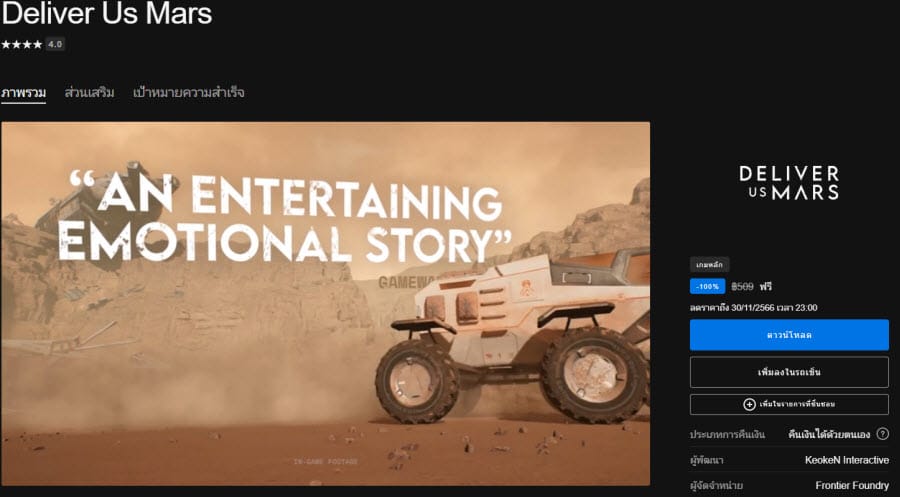Click the -100% discount badge
Viewport: 900px width, 497px height.
click(x=707, y=286)
